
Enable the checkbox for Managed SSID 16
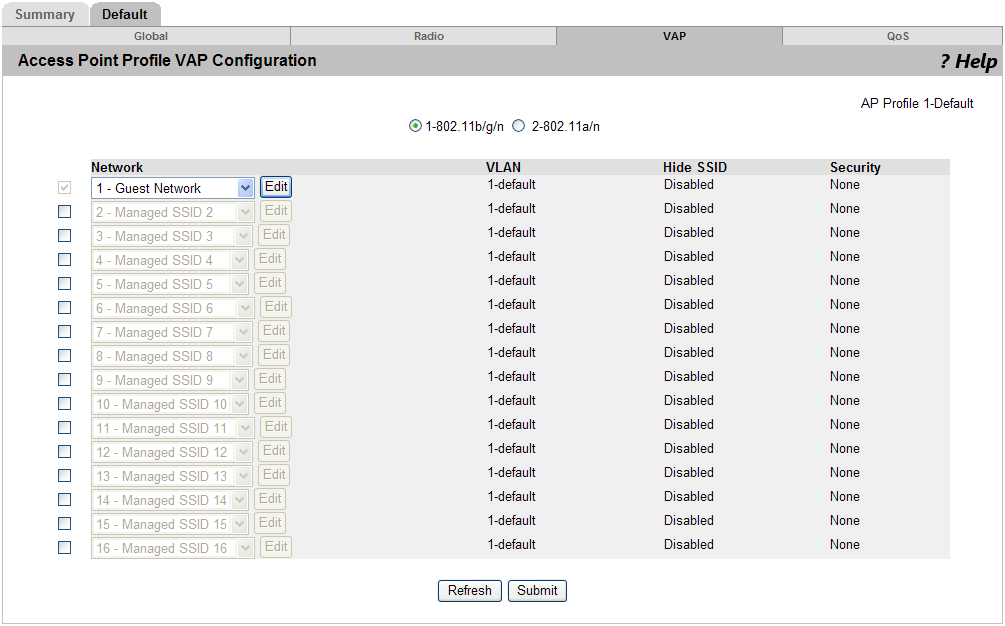coord(65,547)
